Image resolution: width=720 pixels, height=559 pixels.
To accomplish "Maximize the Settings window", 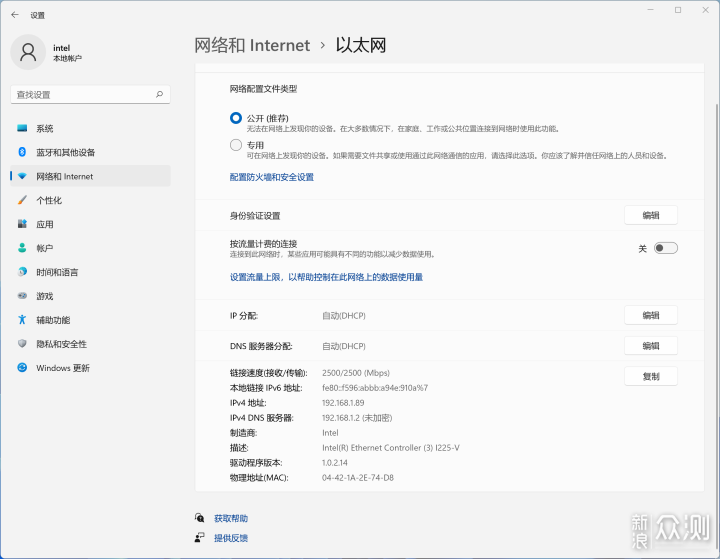I will point(678,10).
